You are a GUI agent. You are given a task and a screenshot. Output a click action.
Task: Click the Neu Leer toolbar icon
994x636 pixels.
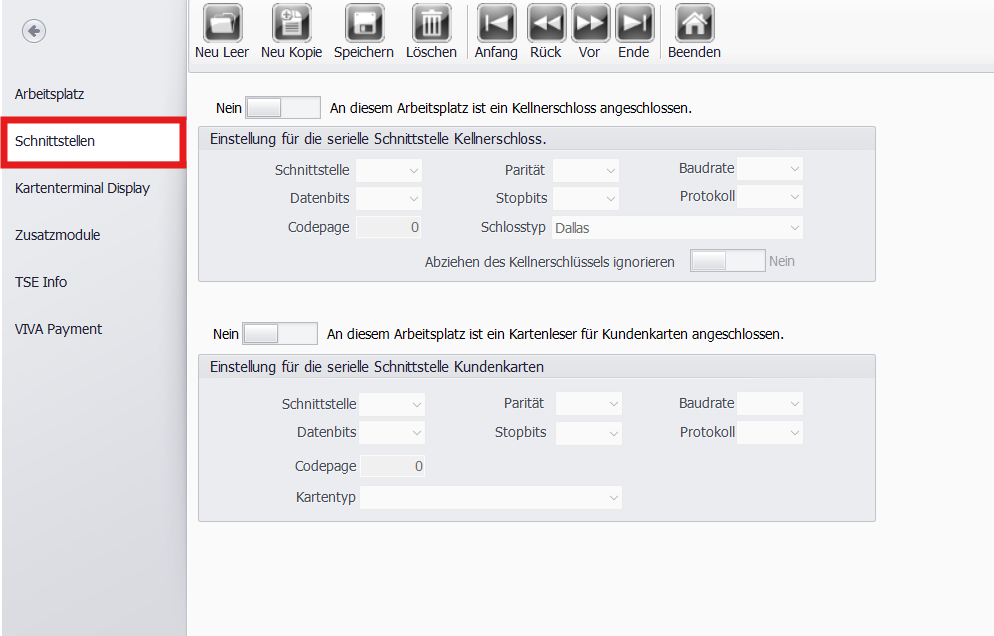pos(222,23)
